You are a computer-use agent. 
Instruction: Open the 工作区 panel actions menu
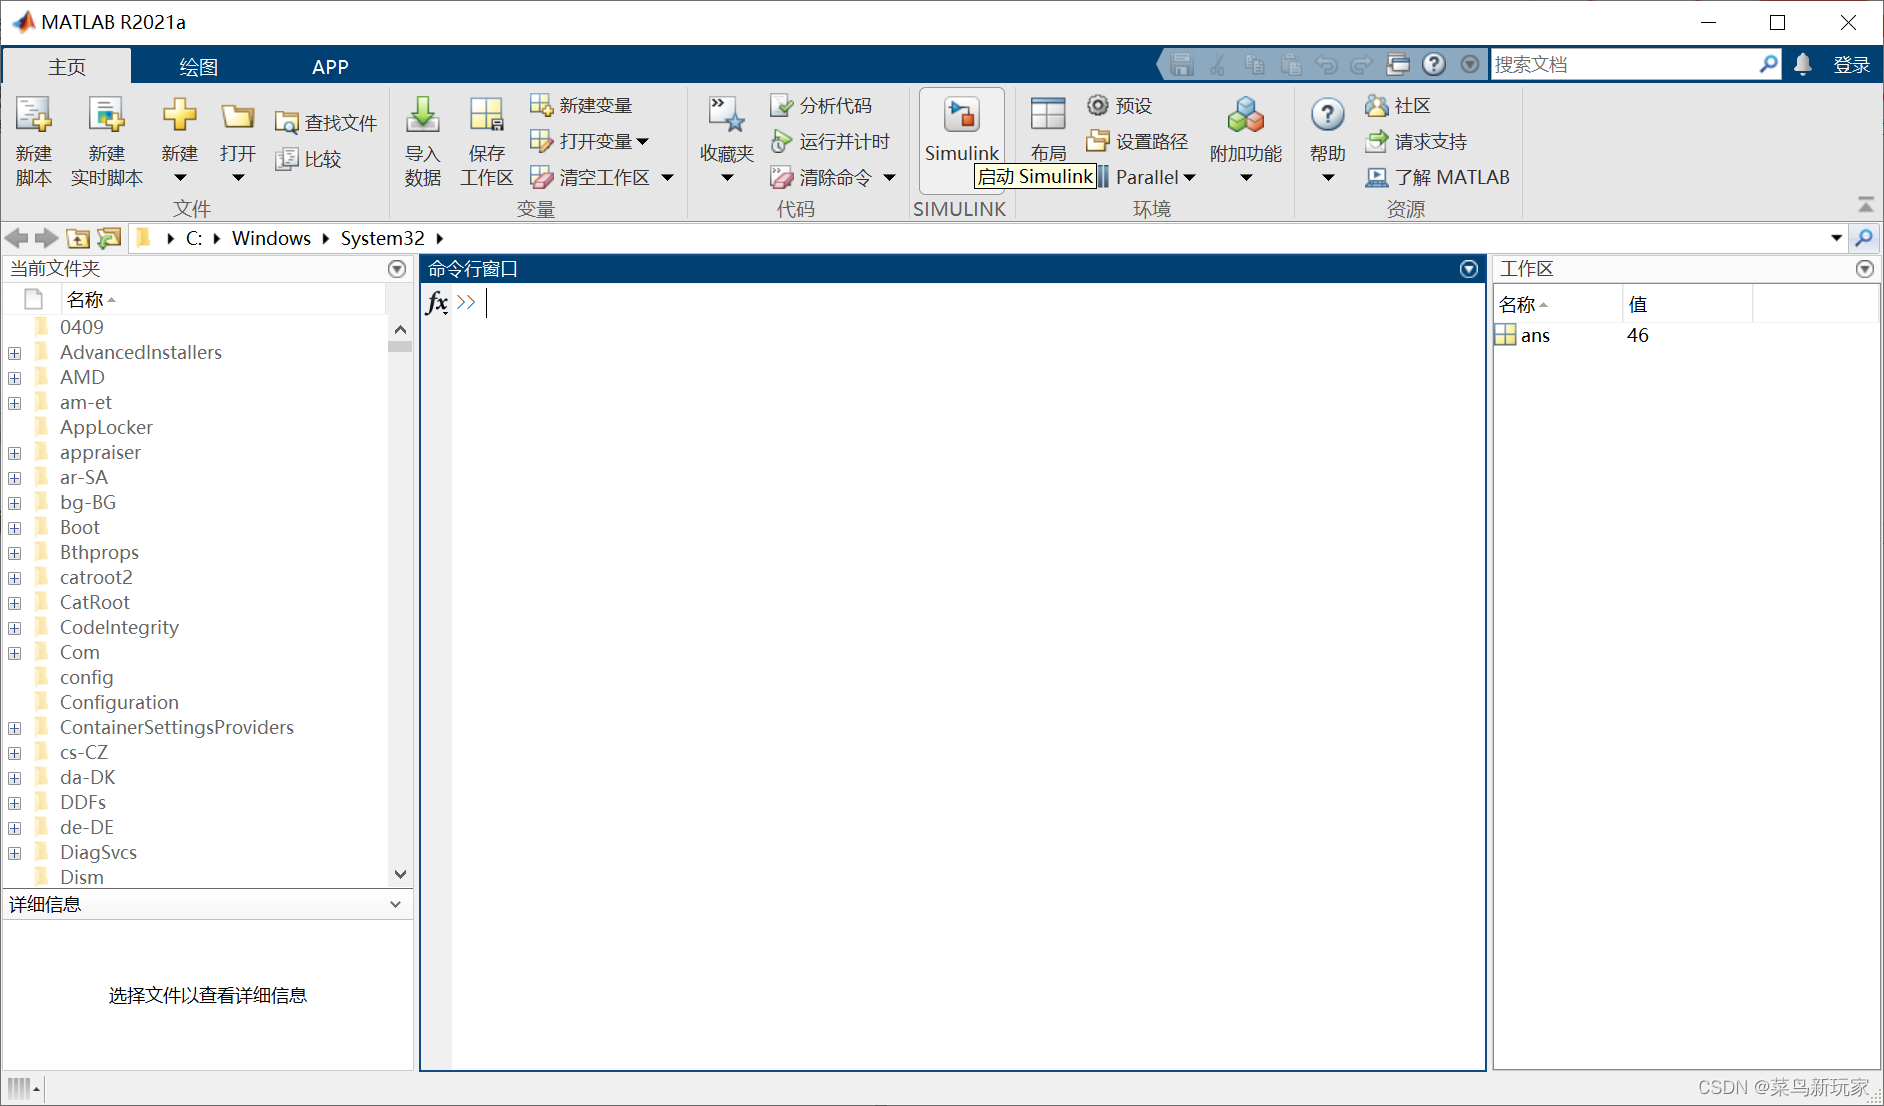tap(1865, 269)
